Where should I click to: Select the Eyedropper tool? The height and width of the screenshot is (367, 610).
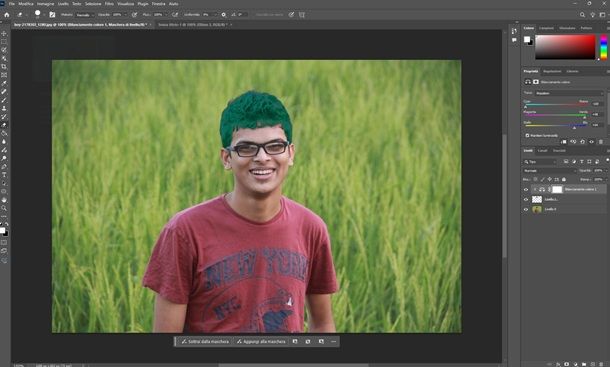pyautogui.click(x=4, y=83)
